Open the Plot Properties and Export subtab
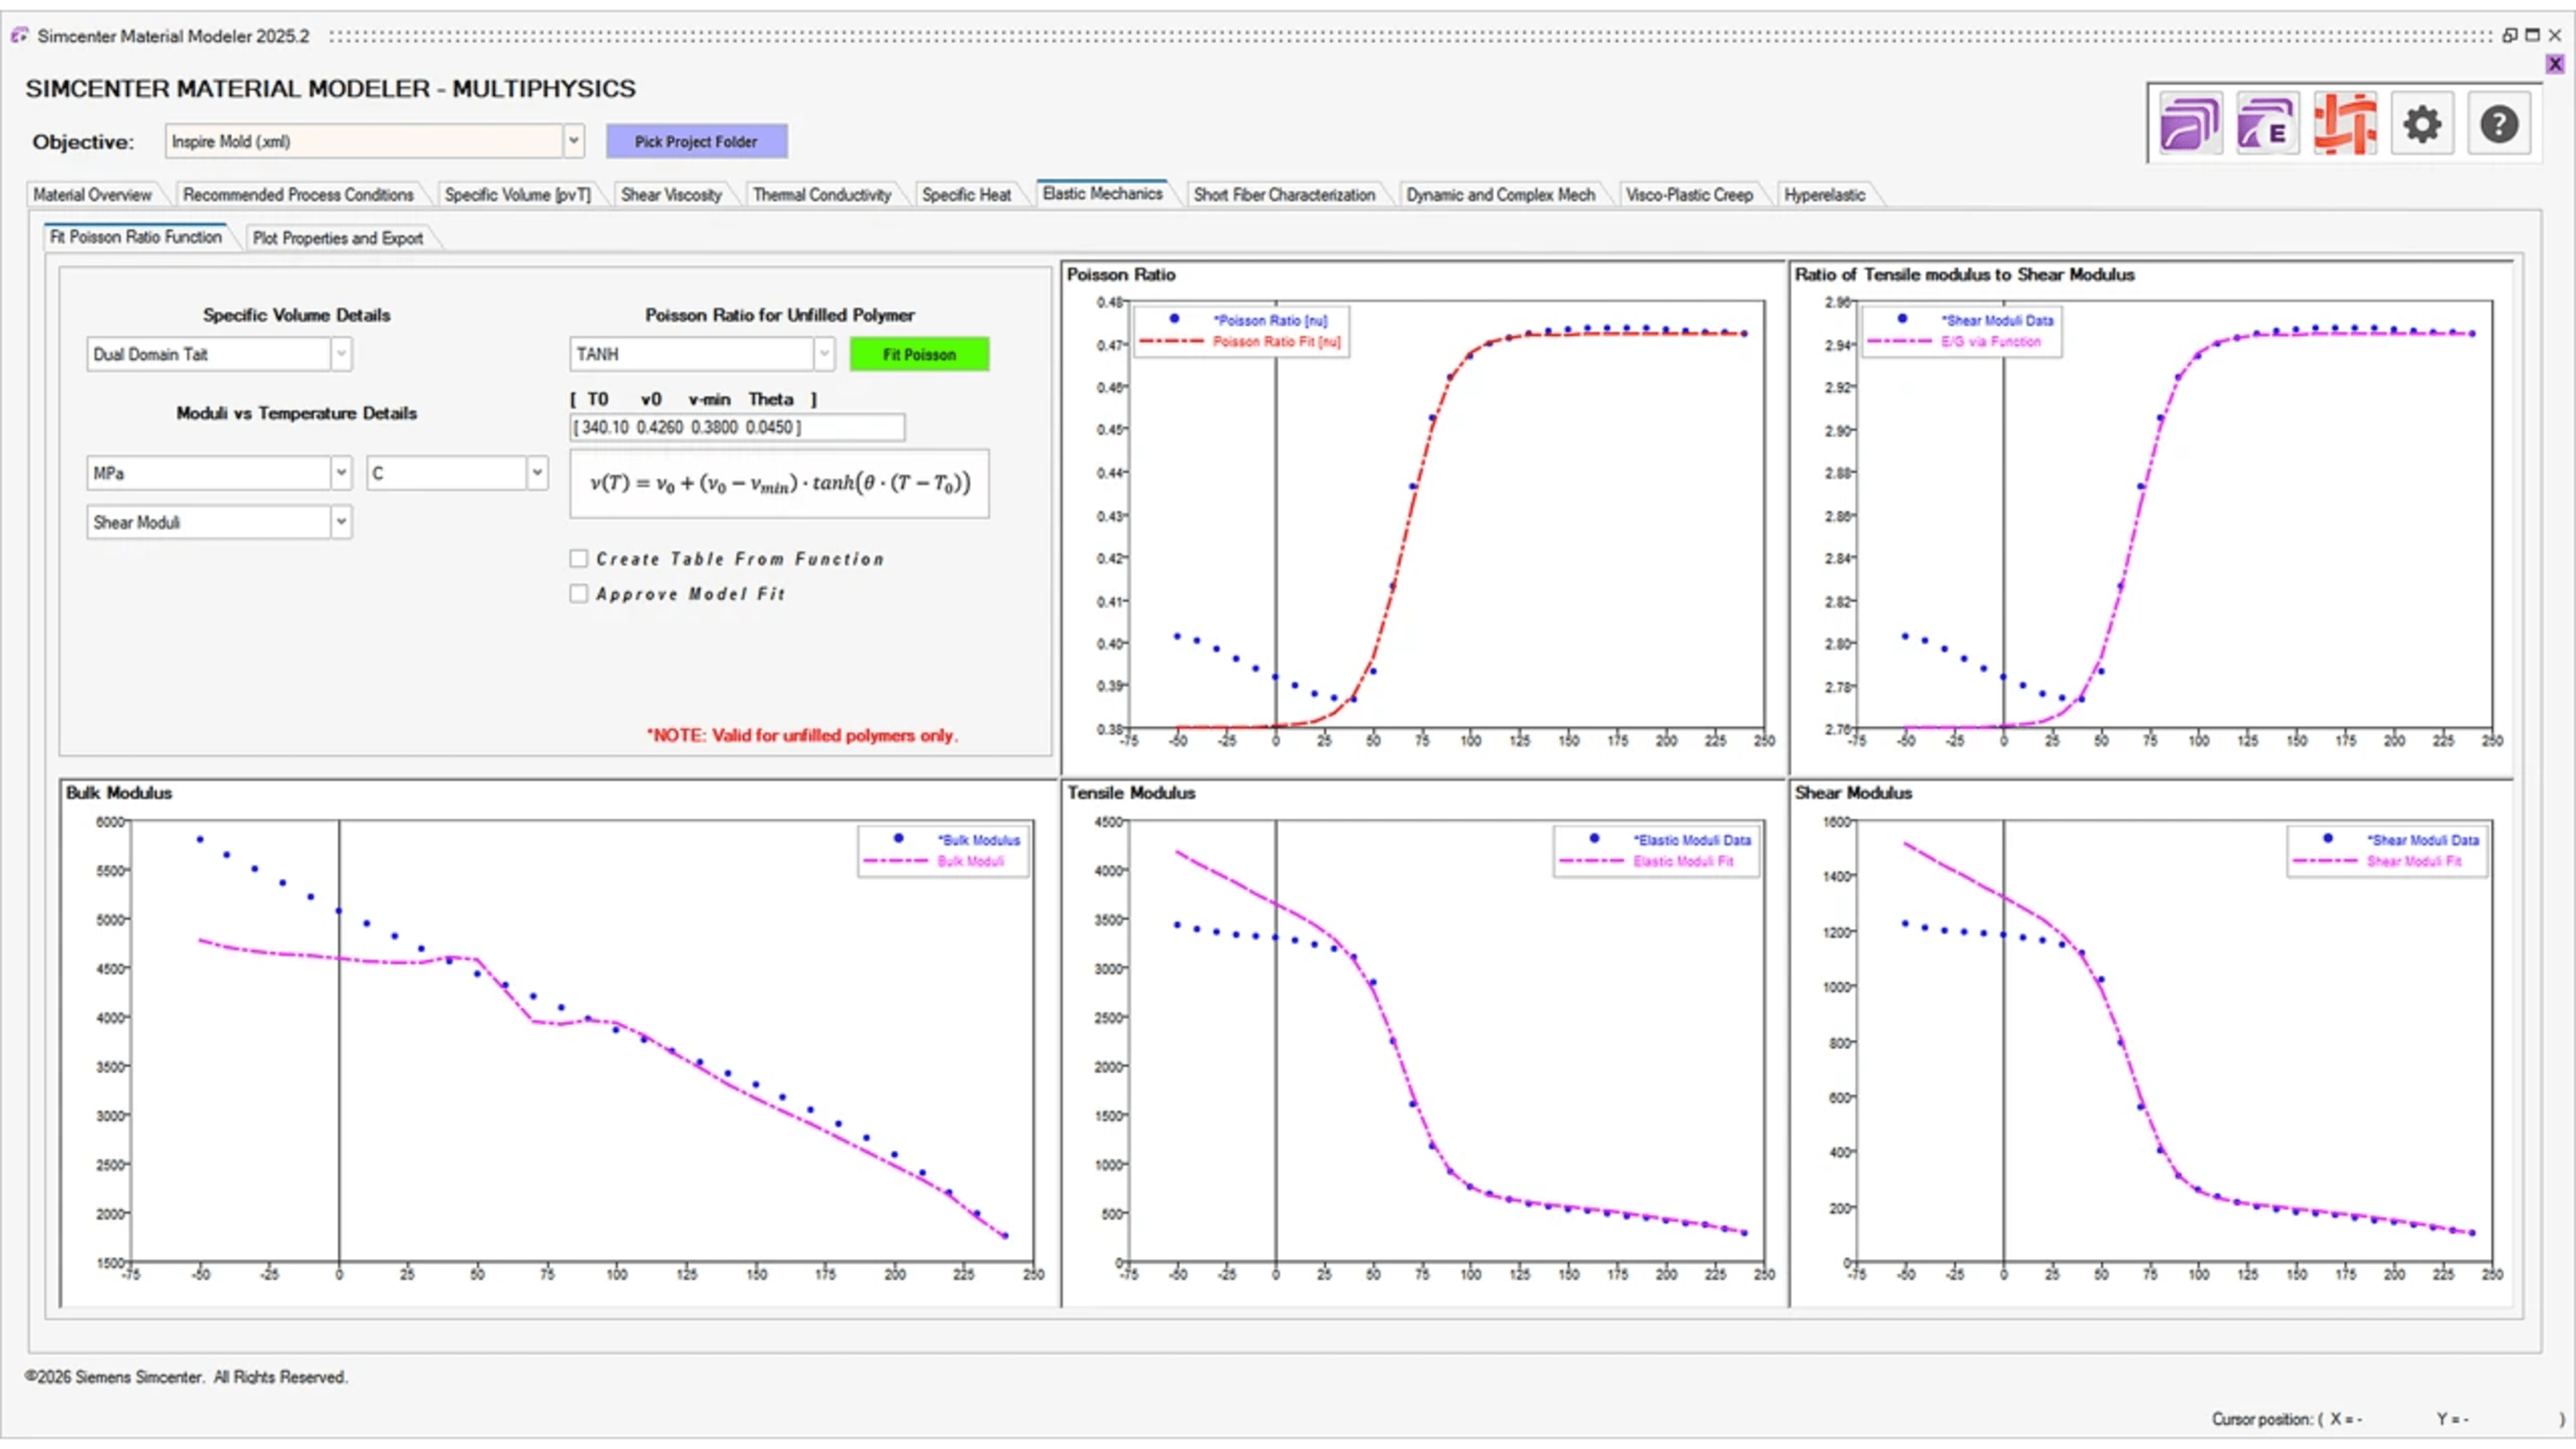The height and width of the screenshot is (1449, 2576). click(x=338, y=238)
